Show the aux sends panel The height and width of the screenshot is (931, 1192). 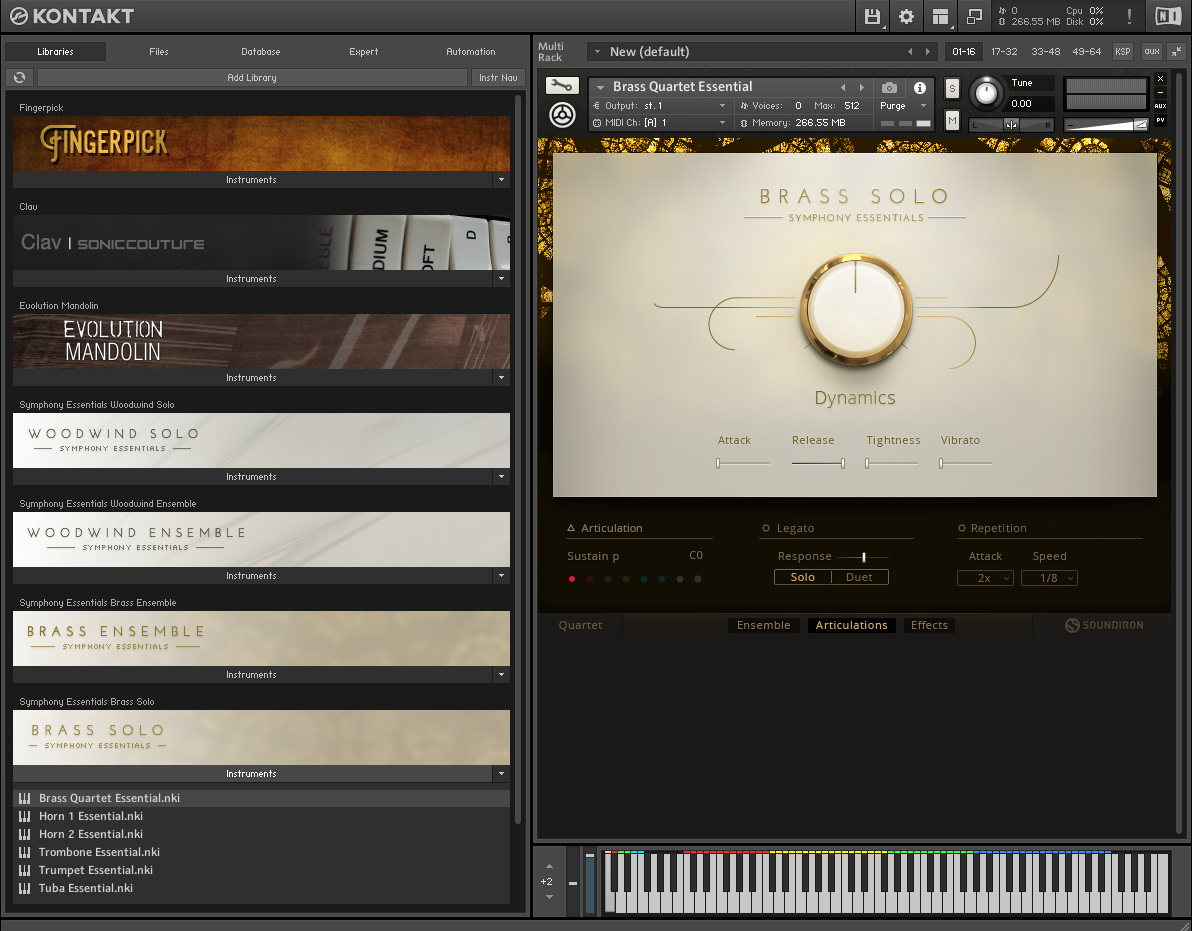pyautogui.click(x=1152, y=52)
